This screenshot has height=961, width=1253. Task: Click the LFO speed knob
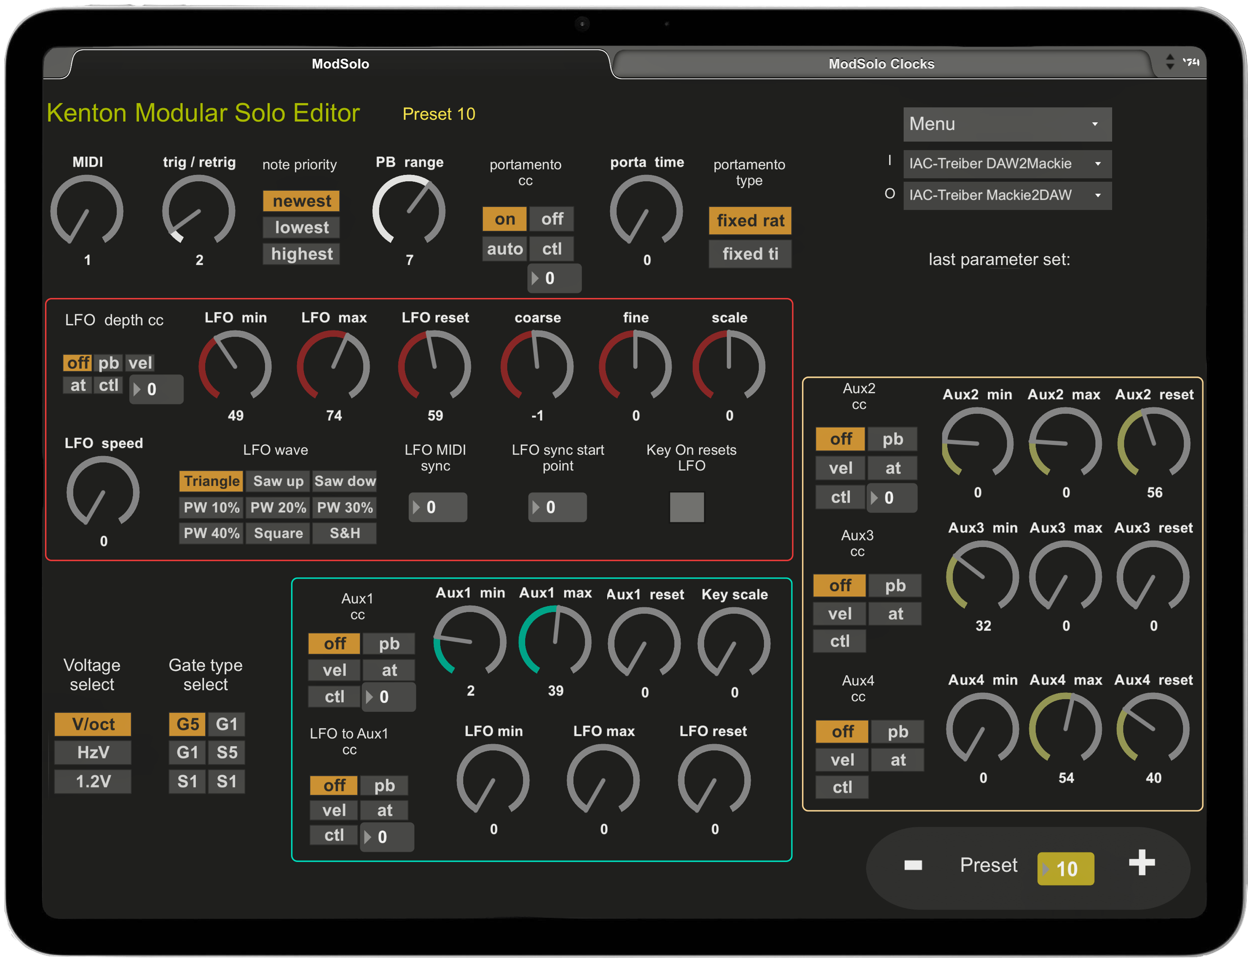click(103, 492)
